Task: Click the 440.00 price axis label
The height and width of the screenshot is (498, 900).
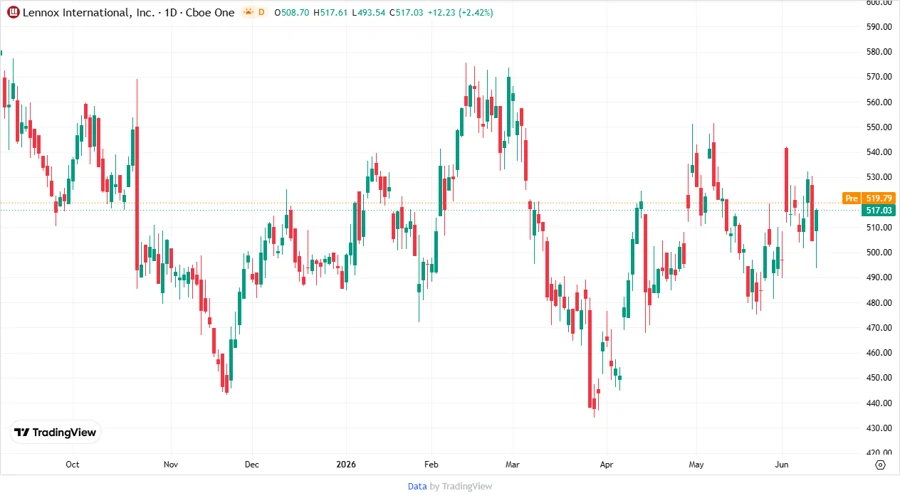Action: point(879,403)
